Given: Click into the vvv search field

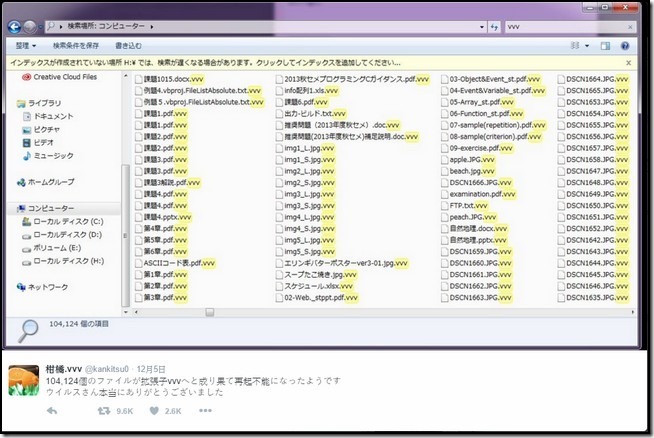Looking at the screenshot, I should point(565,27).
